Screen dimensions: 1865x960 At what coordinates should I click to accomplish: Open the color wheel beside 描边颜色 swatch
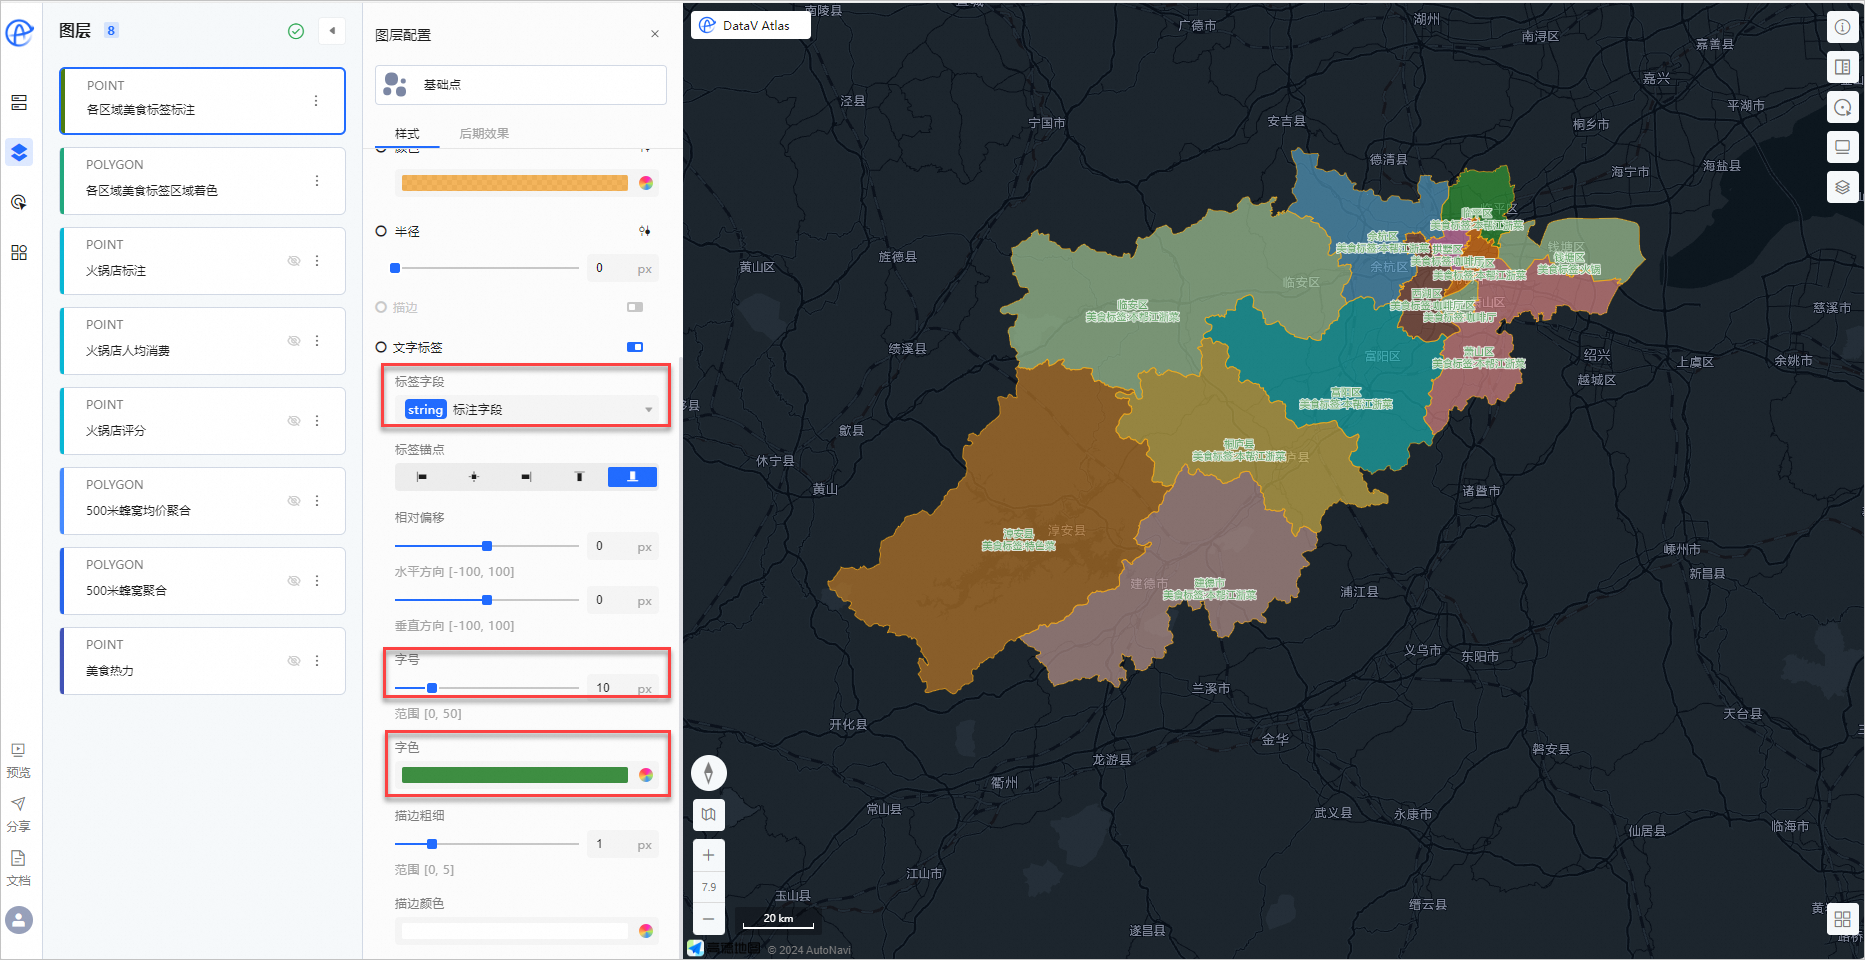pos(646,931)
